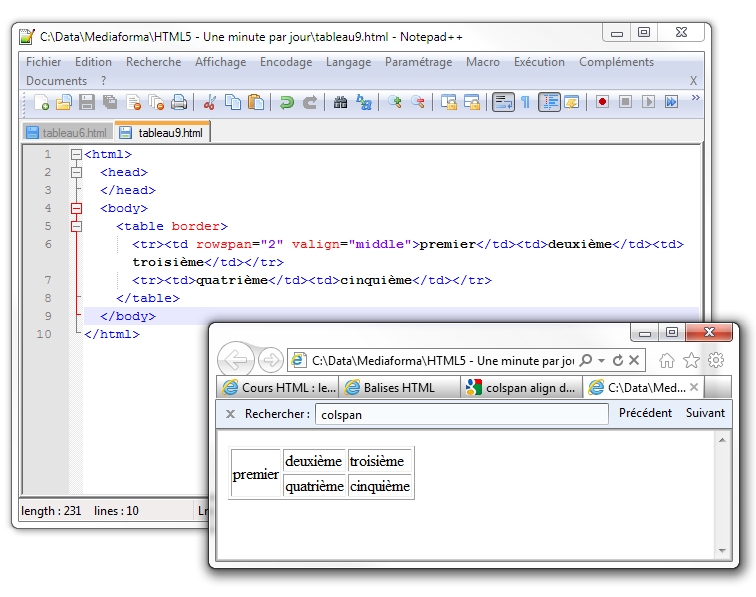Viewport: 756px width, 597px height.
Task: Collapse the body tag fold marker
Action: pos(76,209)
